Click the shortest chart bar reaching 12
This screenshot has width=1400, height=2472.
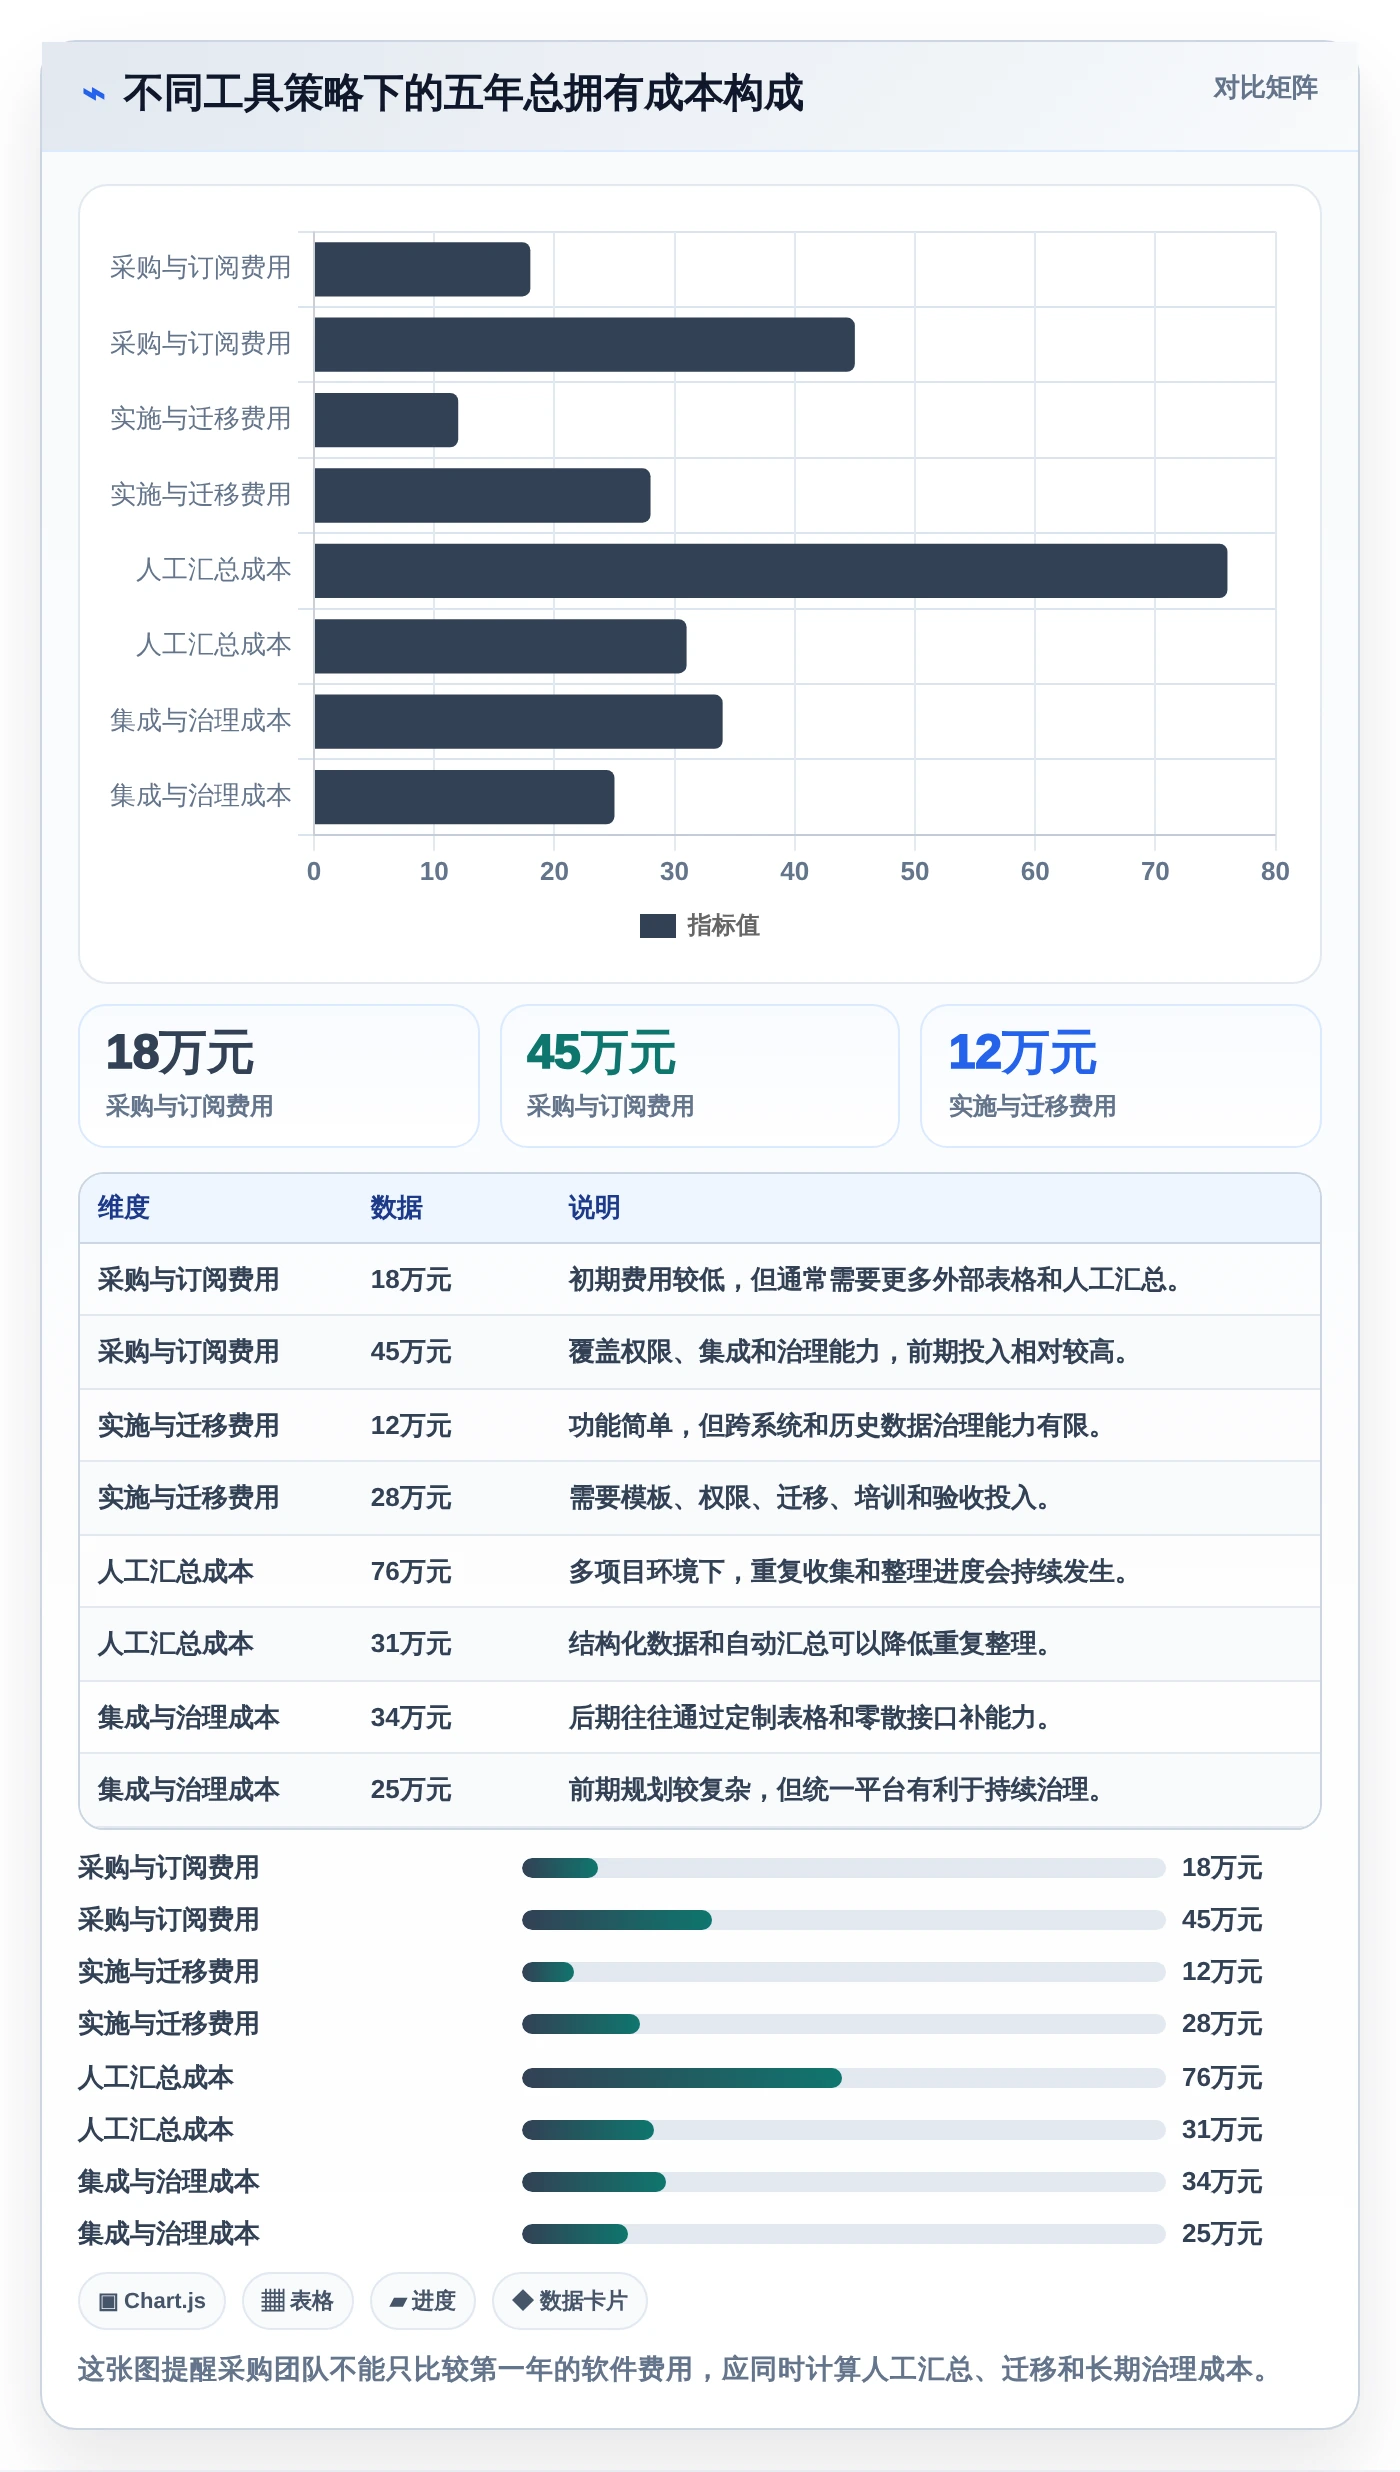click(386, 420)
